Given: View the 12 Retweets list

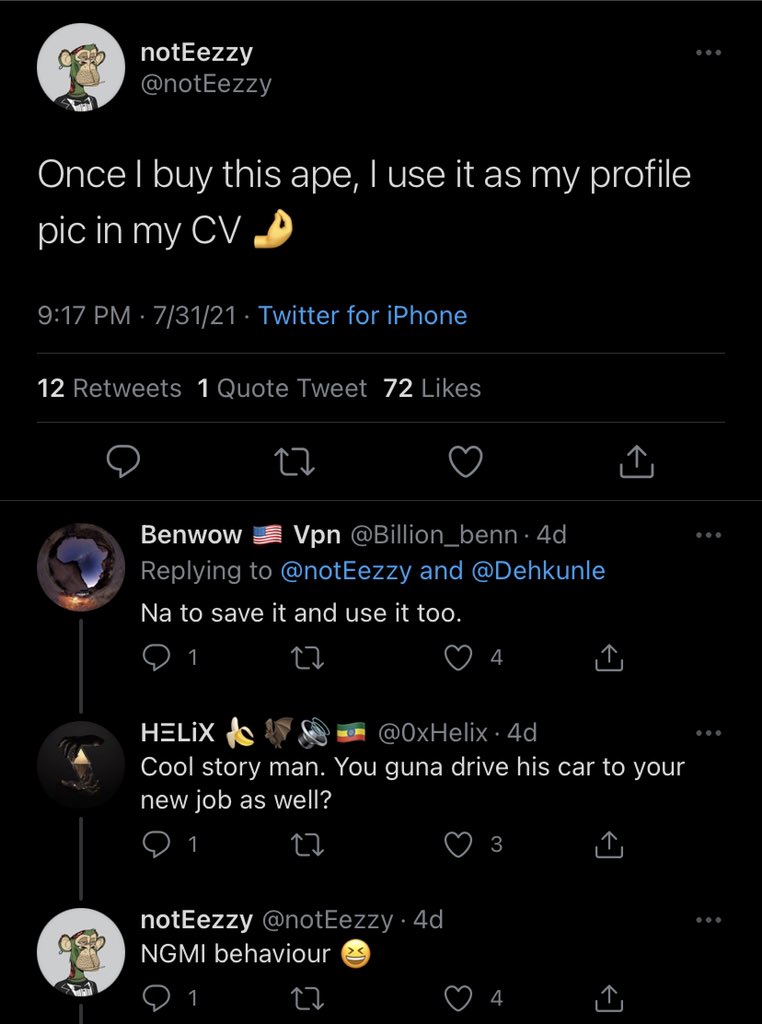Looking at the screenshot, I should point(109,388).
